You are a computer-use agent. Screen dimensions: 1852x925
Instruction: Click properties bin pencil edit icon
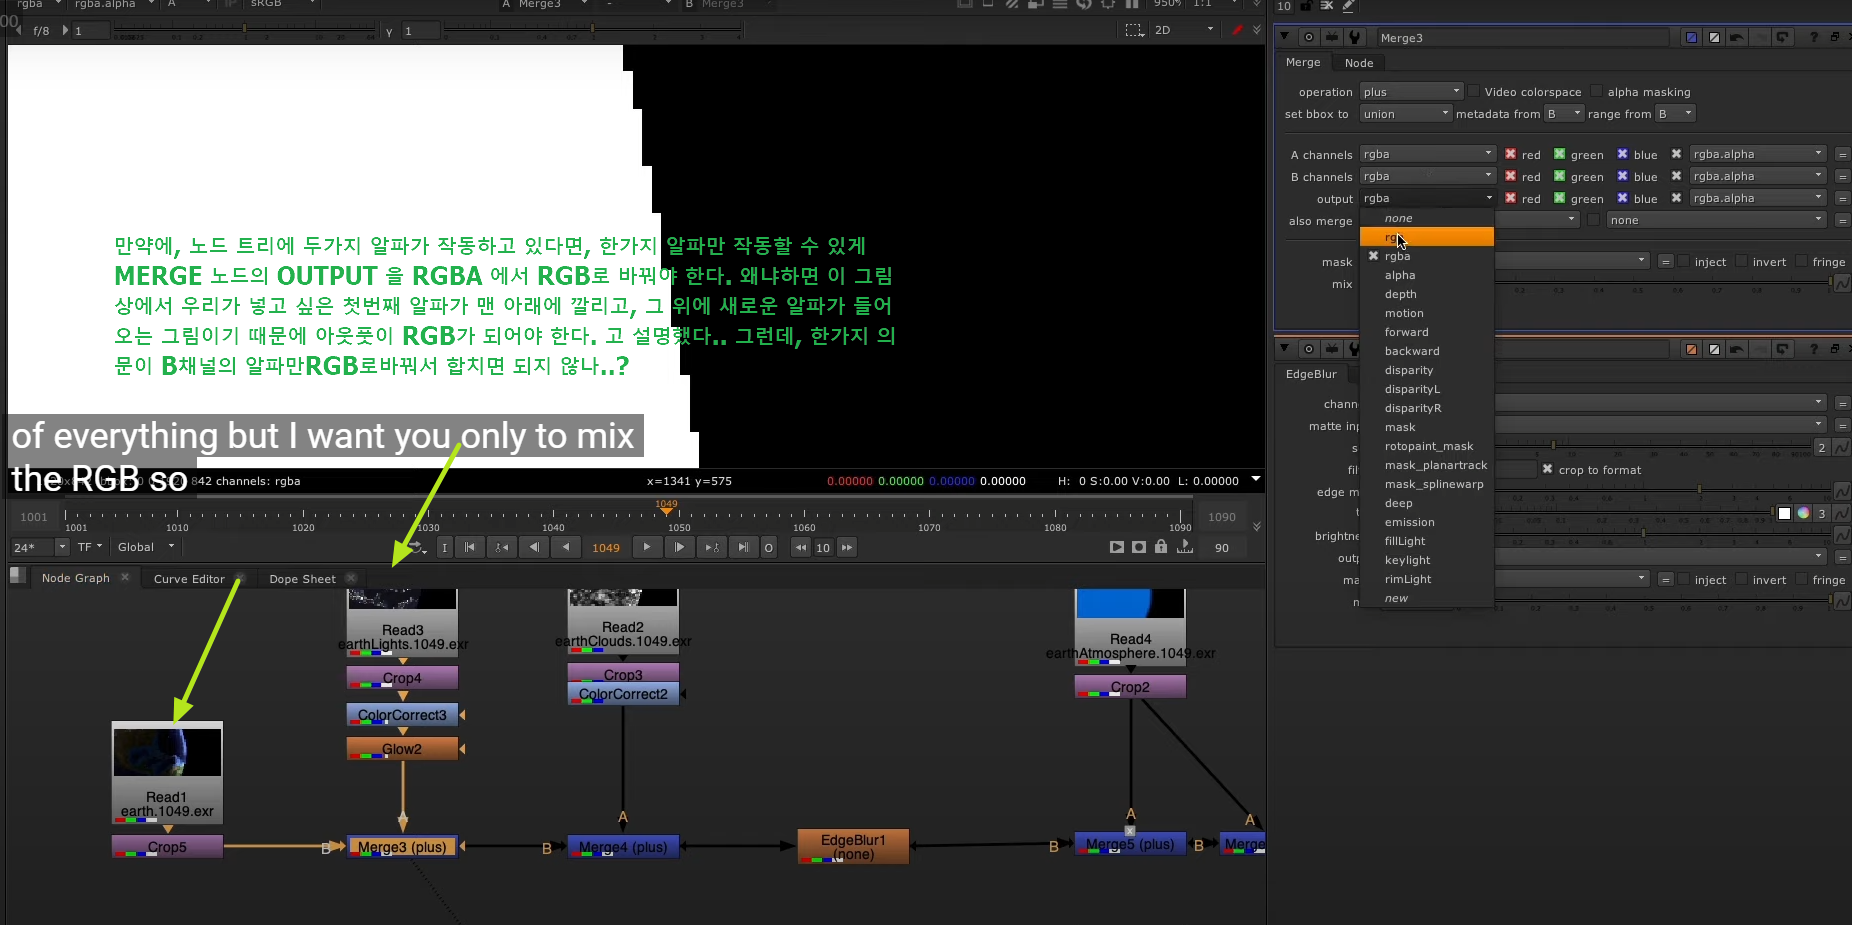click(1348, 5)
